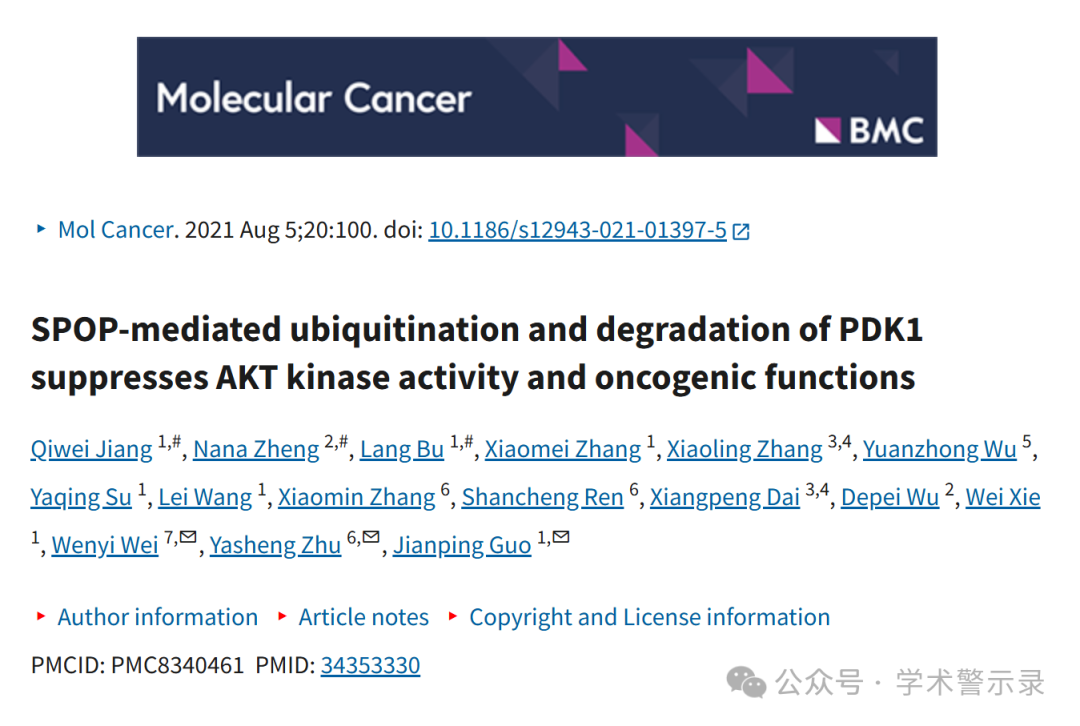Image resolution: width=1080 pixels, height=726 pixels.
Task: Click the BMC logo in the banner
Action: tap(869, 130)
